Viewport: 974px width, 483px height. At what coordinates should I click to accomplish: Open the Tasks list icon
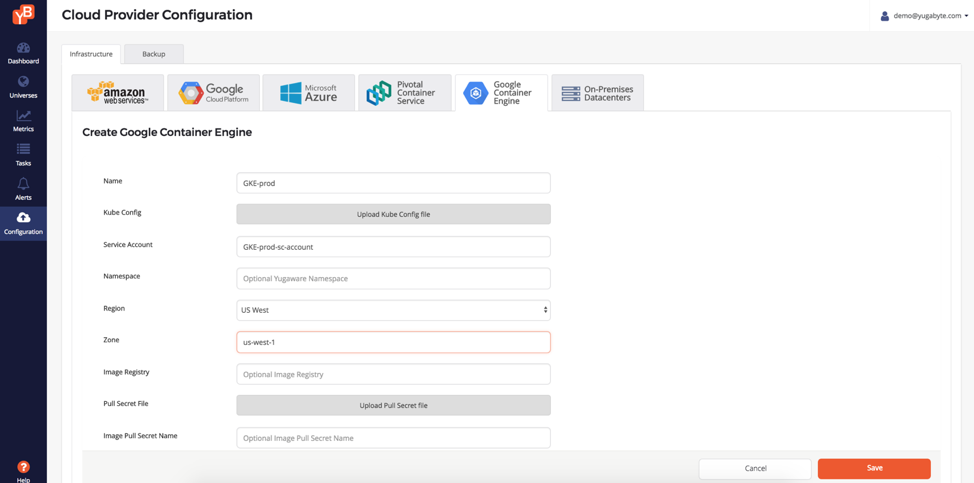pos(23,150)
